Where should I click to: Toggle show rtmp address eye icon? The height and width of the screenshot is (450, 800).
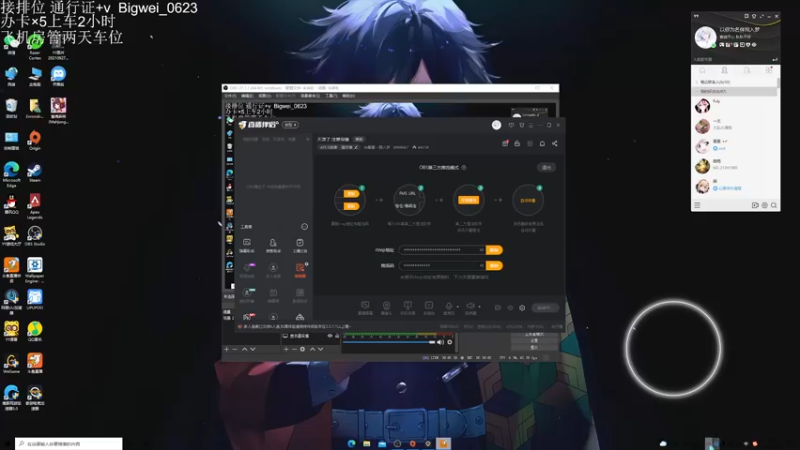(x=481, y=250)
